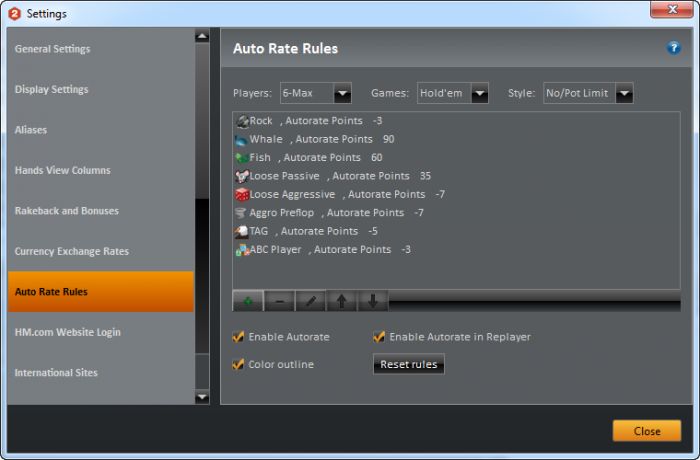
Task: Click the Reset rules button
Action: point(408,364)
